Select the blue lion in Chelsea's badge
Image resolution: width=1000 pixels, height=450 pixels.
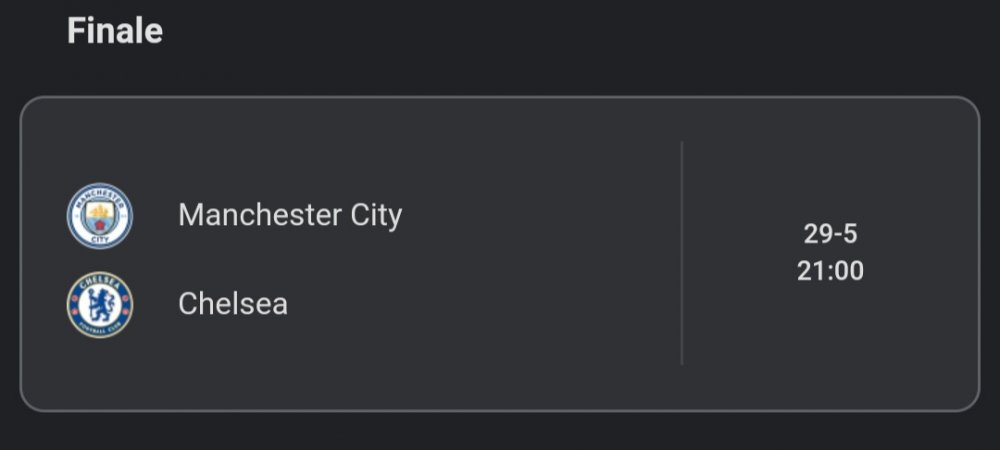100,305
